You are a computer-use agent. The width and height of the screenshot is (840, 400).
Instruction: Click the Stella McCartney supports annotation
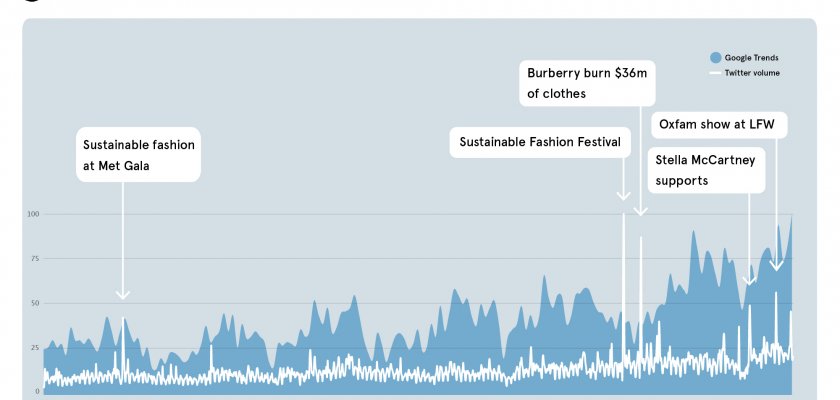point(706,170)
